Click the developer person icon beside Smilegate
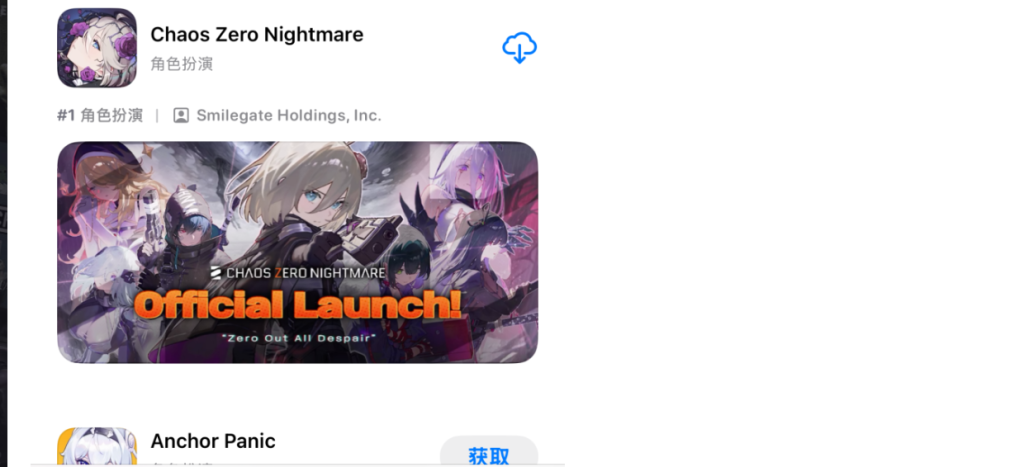Screen dimensions: 1024x467 click(x=181, y=116)
